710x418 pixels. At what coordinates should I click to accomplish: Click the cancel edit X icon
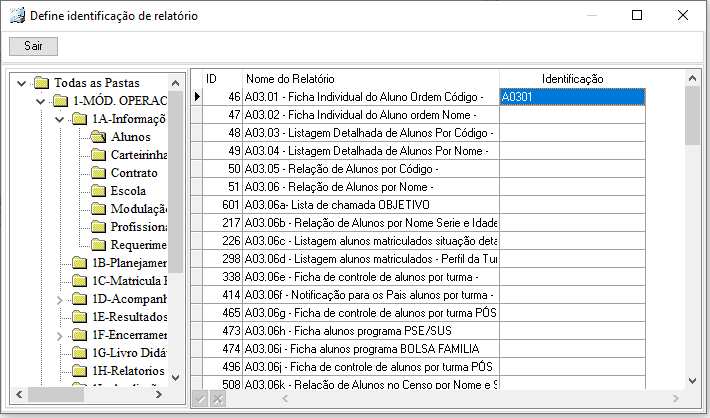218,399
